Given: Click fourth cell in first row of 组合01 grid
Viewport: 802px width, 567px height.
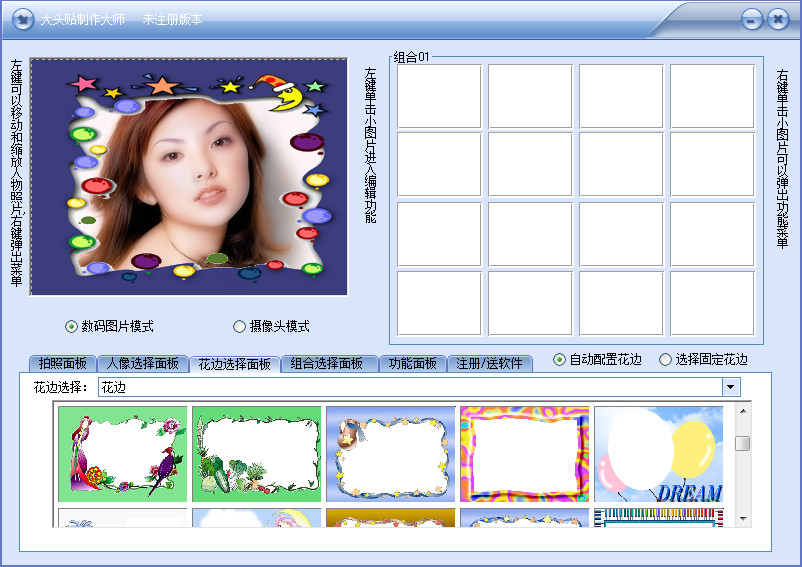Looking at the screenshot, I should pyautogui.click(x=712, y=96).
